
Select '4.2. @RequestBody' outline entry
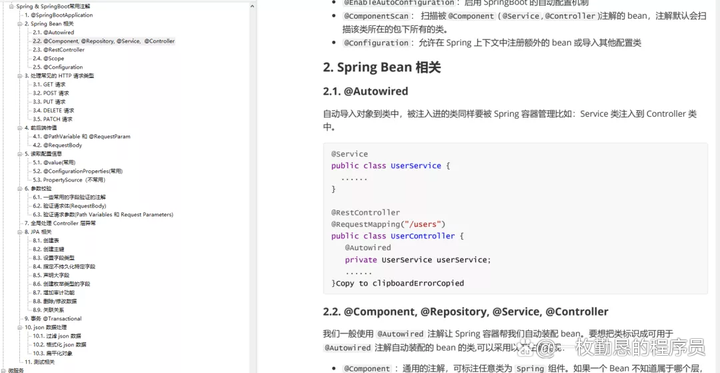pyautogui.click(x=57, y=145)
